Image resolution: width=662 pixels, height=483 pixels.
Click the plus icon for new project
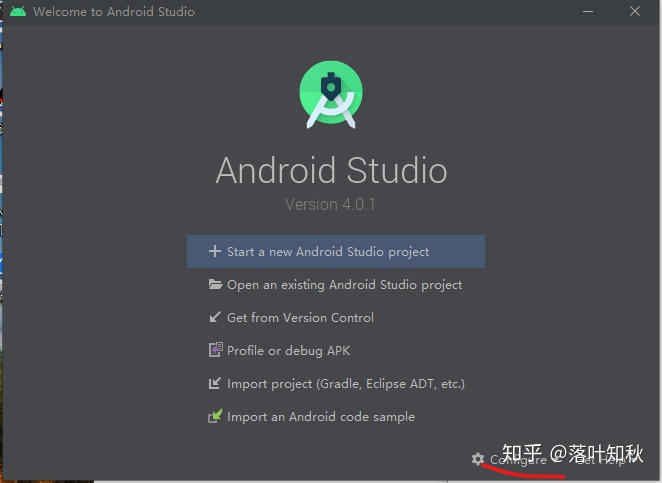215,251
